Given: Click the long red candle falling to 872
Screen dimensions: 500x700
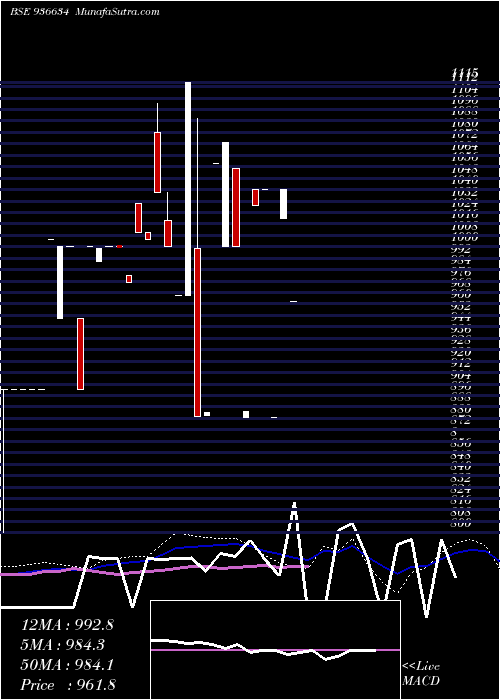Looking at the screenshot, I should tap(197, 332).
